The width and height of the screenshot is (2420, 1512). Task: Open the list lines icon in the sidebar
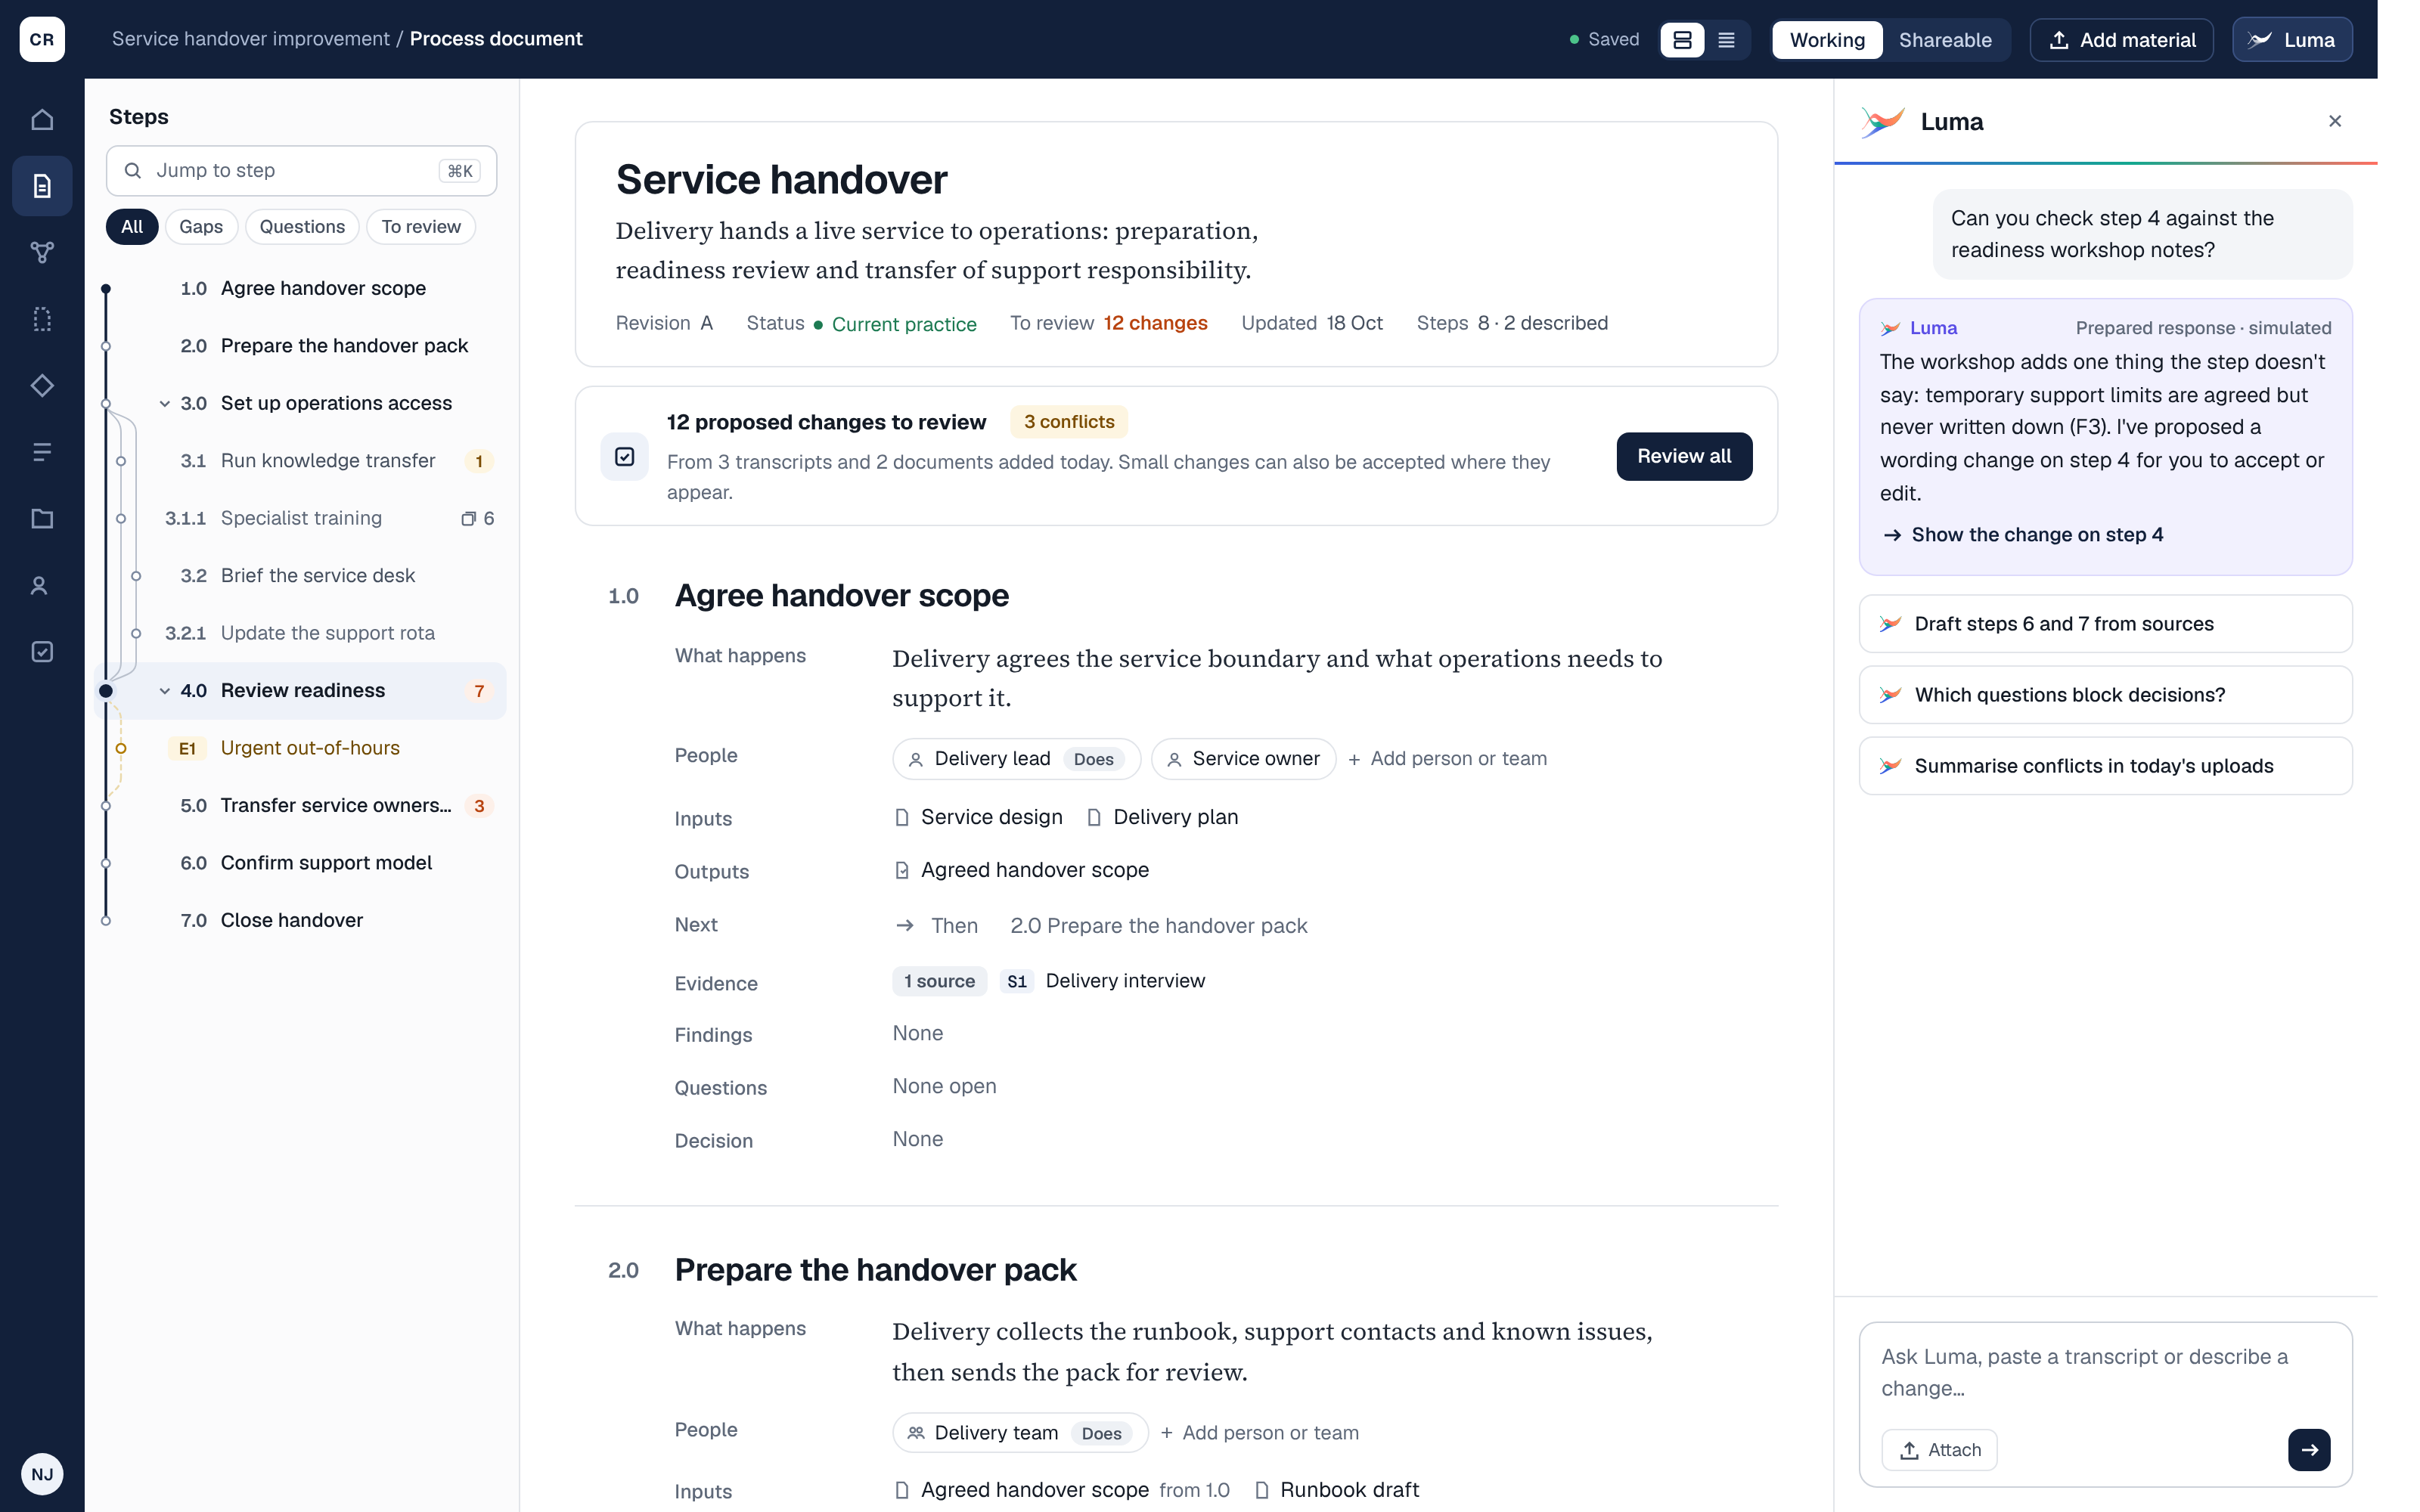[42, 452]
